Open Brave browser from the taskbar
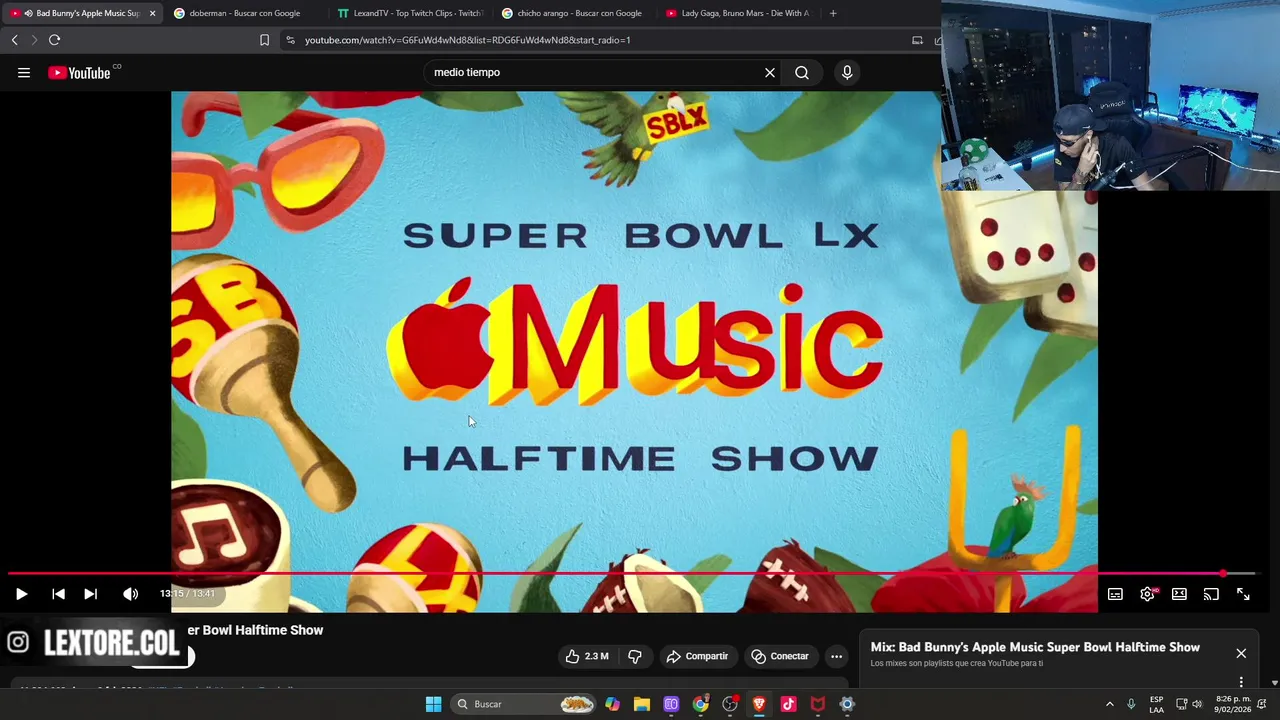The width and height of the screenshot is (1280, 720). (759, 704)
